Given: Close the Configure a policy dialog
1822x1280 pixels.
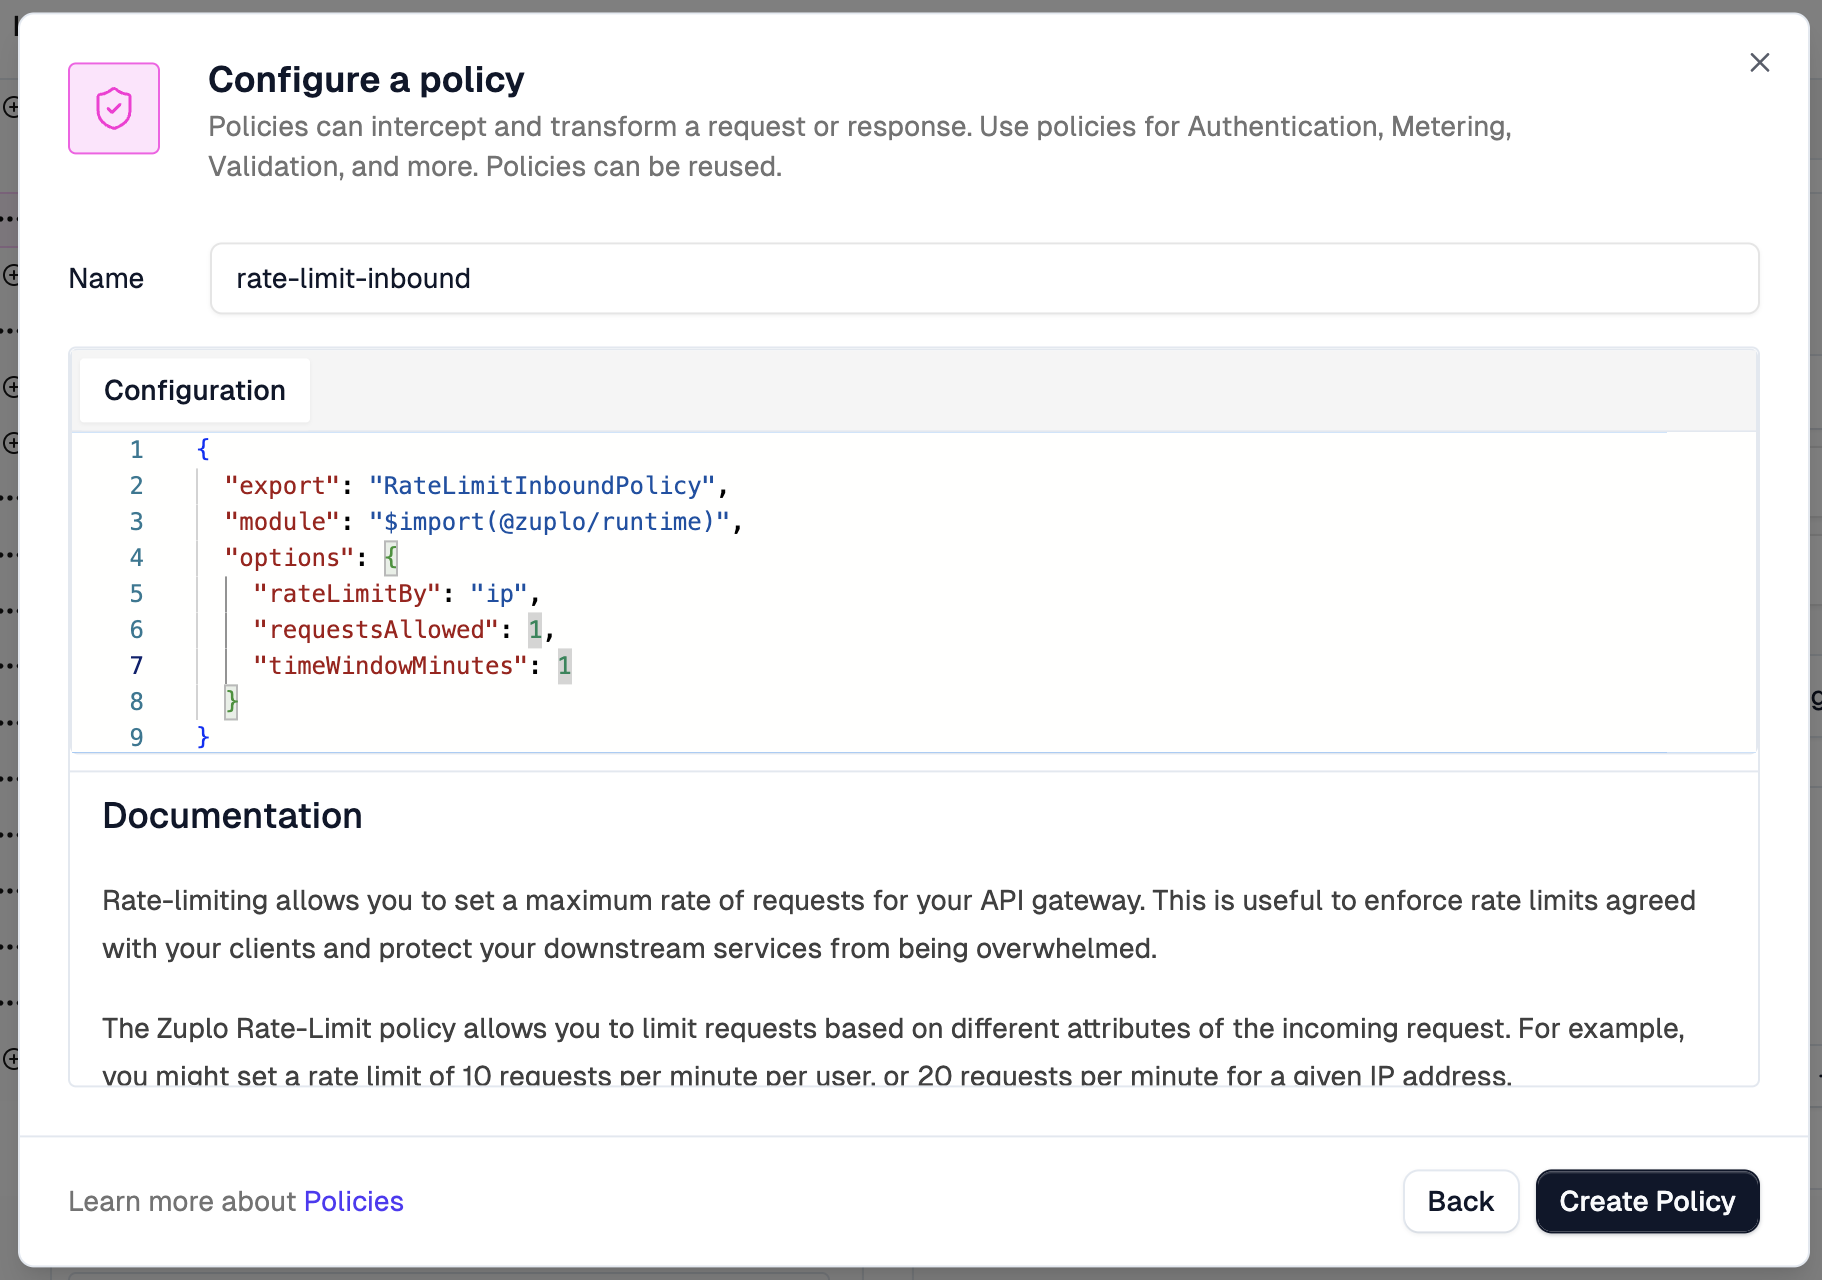Looking at the screenshot, I should [1759, 63].
